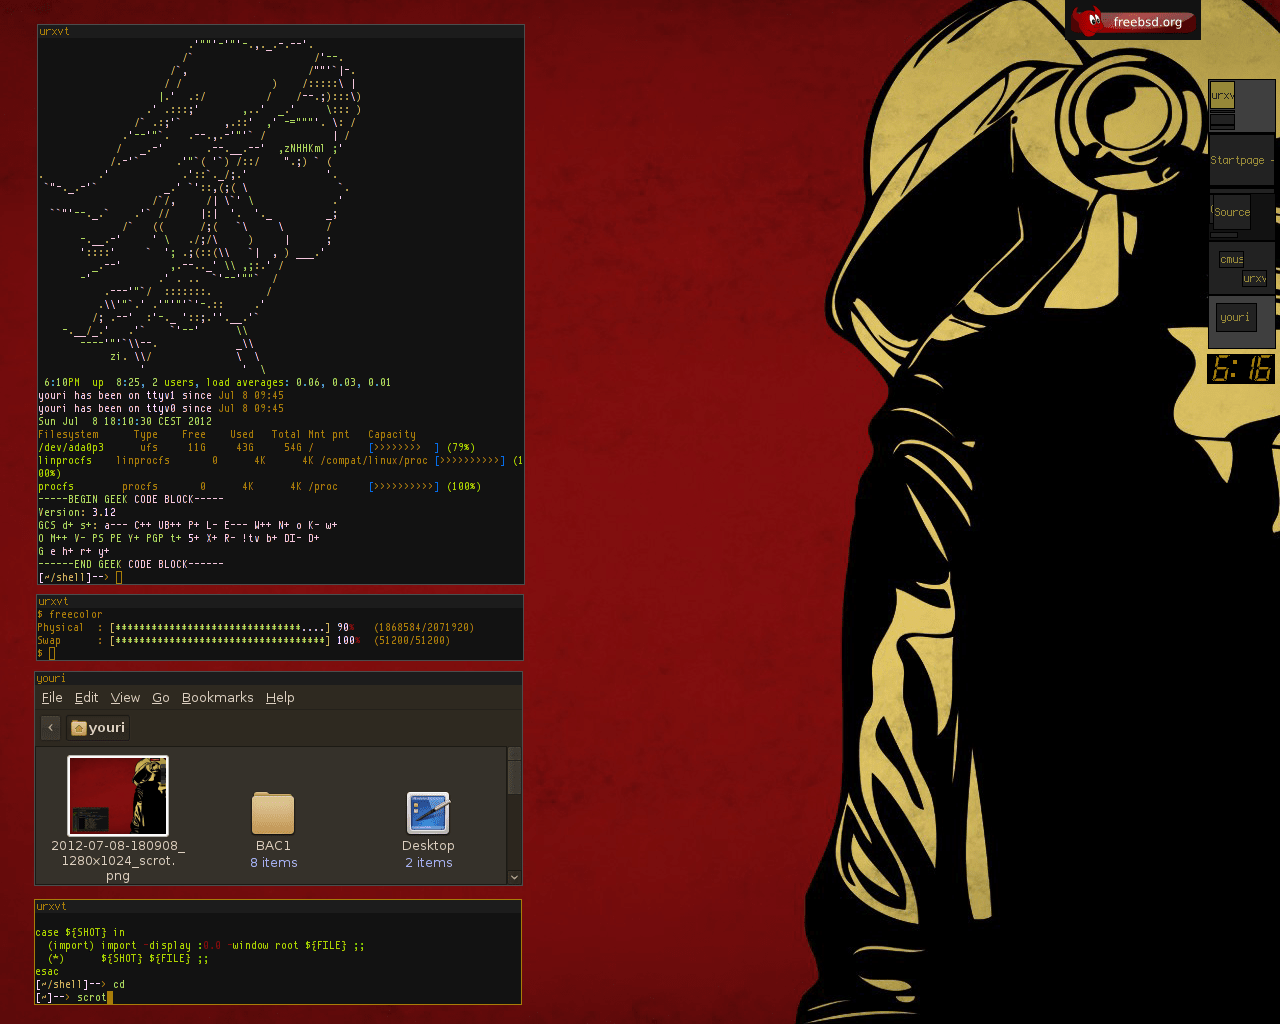The height and width of the screenshot is (1024, 1280).
Task: Open the File menu
Action: tap(52, 698)
